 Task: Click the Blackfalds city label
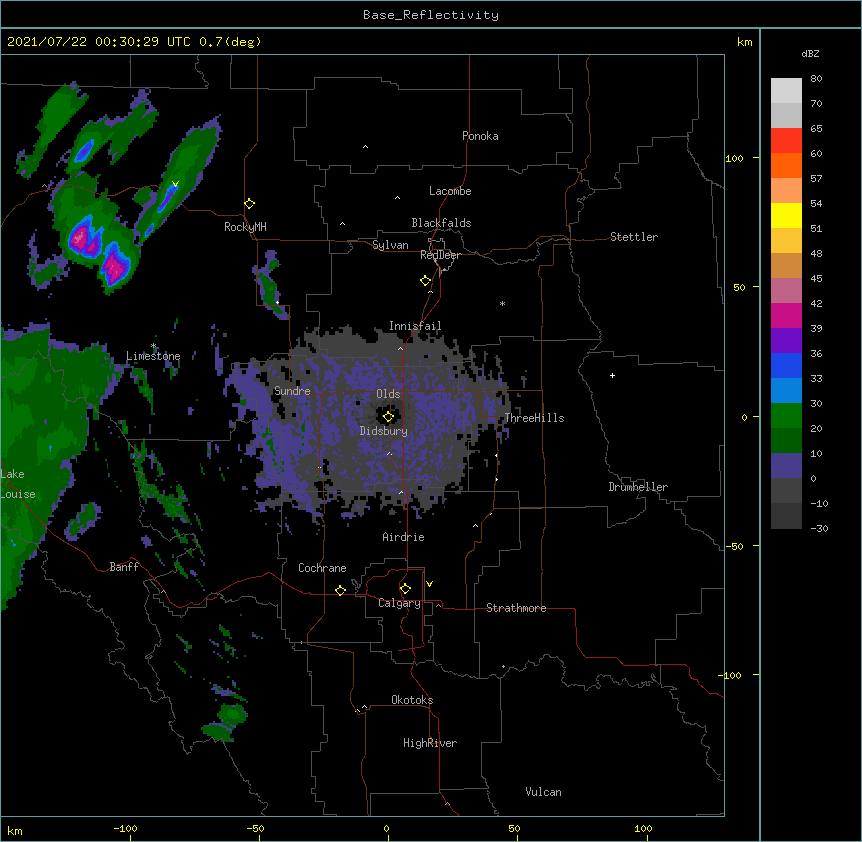[441, 223]
